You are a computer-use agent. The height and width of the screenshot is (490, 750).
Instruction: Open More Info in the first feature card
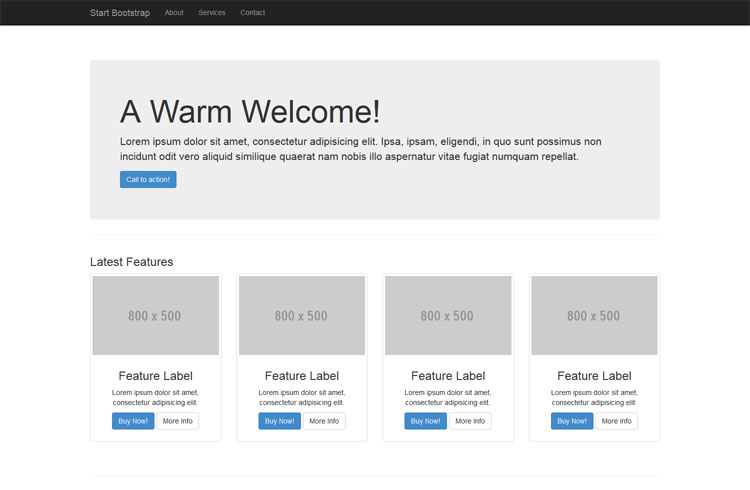[178, 421]
